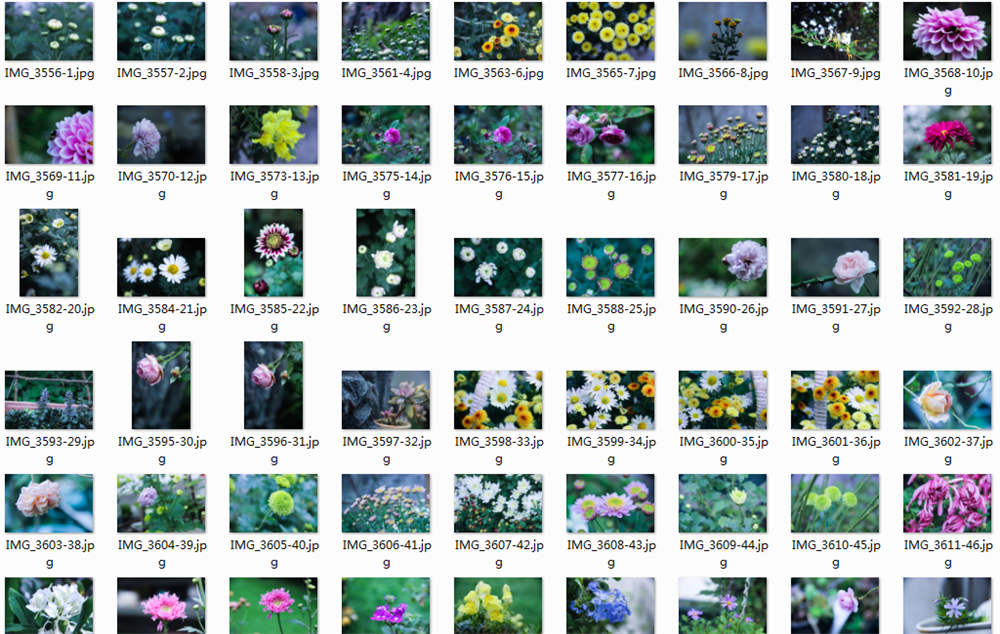Select the file name label IMG_3561-4.jpg
Viewport: 1000px width, 634px height.
click(386, 73)
